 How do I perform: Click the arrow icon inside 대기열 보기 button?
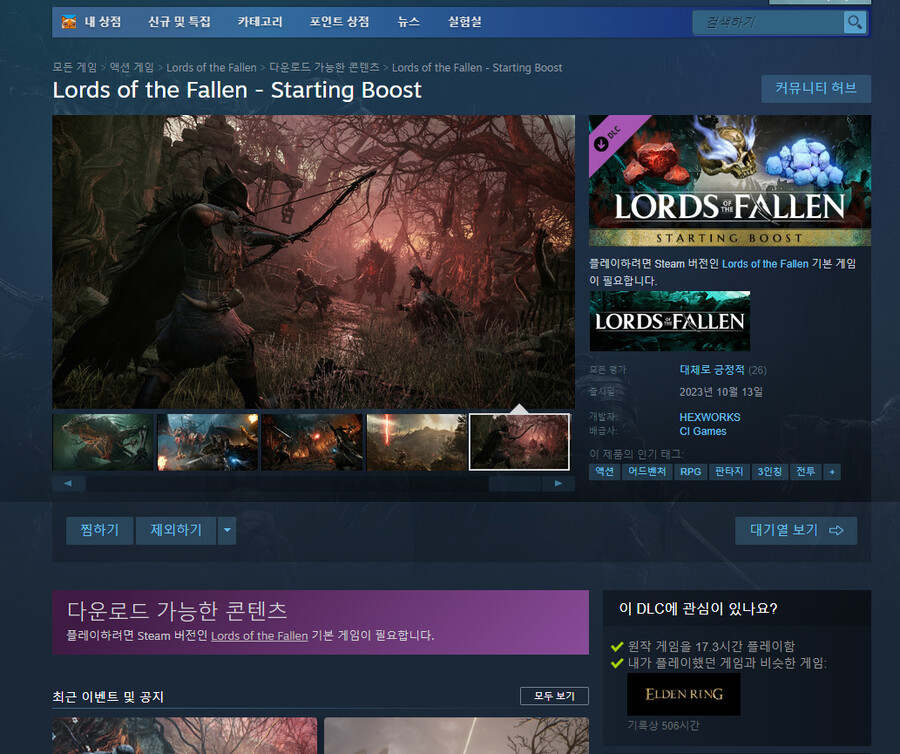pos(837,530)
